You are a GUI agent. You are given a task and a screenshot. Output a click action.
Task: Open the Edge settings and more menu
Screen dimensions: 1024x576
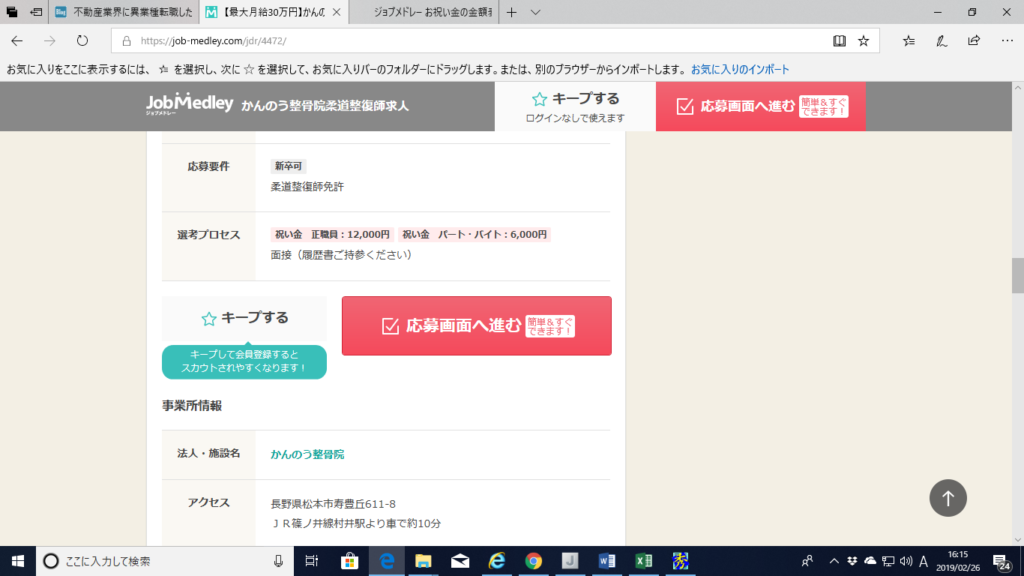pos(1005,41)
